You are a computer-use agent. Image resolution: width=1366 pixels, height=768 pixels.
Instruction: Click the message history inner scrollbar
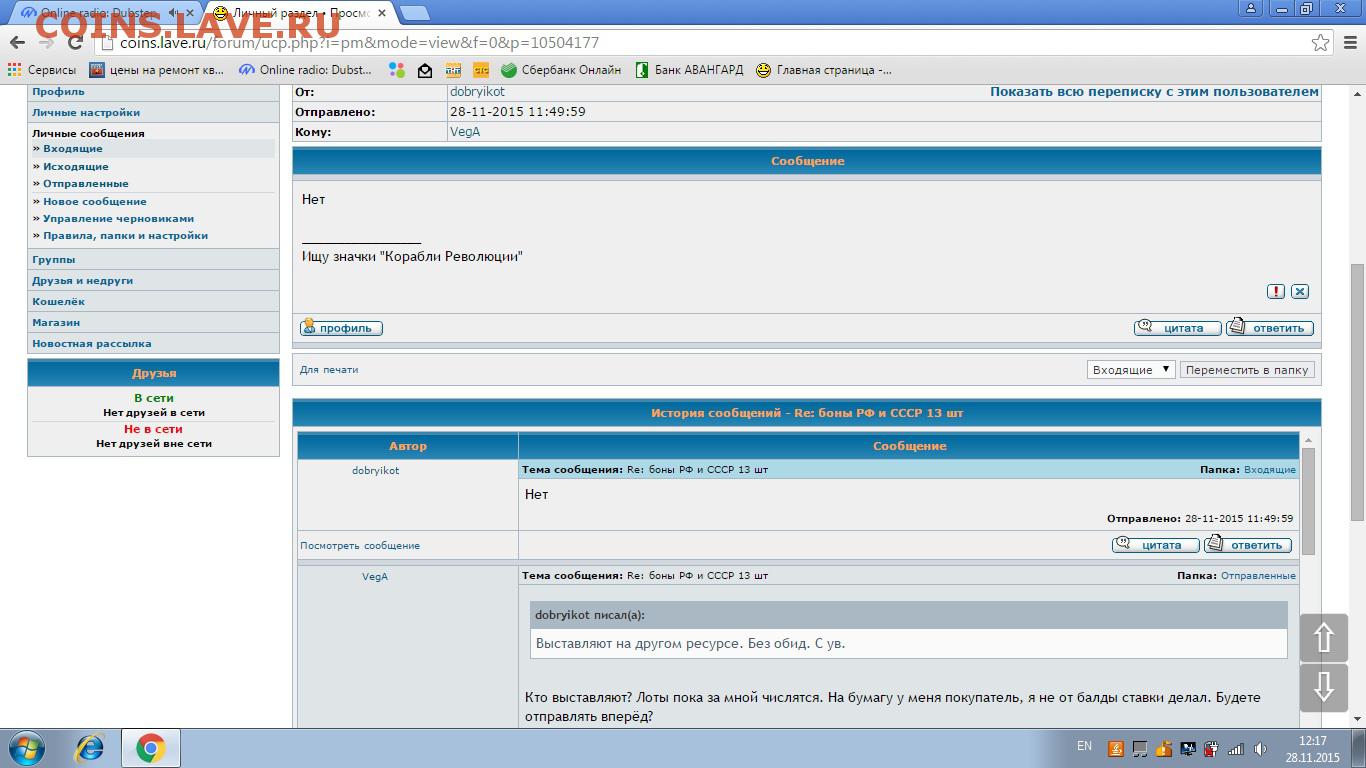click(x=1308, y=500)
